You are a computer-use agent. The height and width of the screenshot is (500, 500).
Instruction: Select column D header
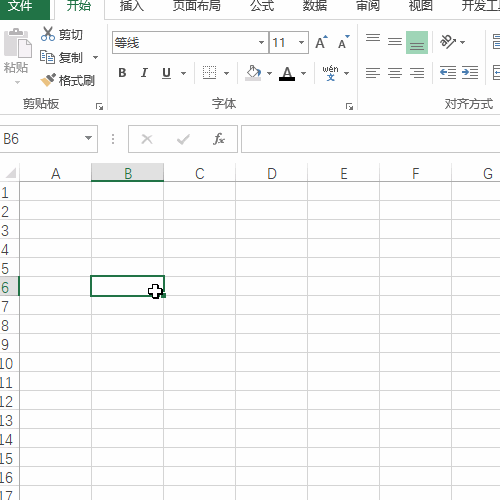click(272, 173)
